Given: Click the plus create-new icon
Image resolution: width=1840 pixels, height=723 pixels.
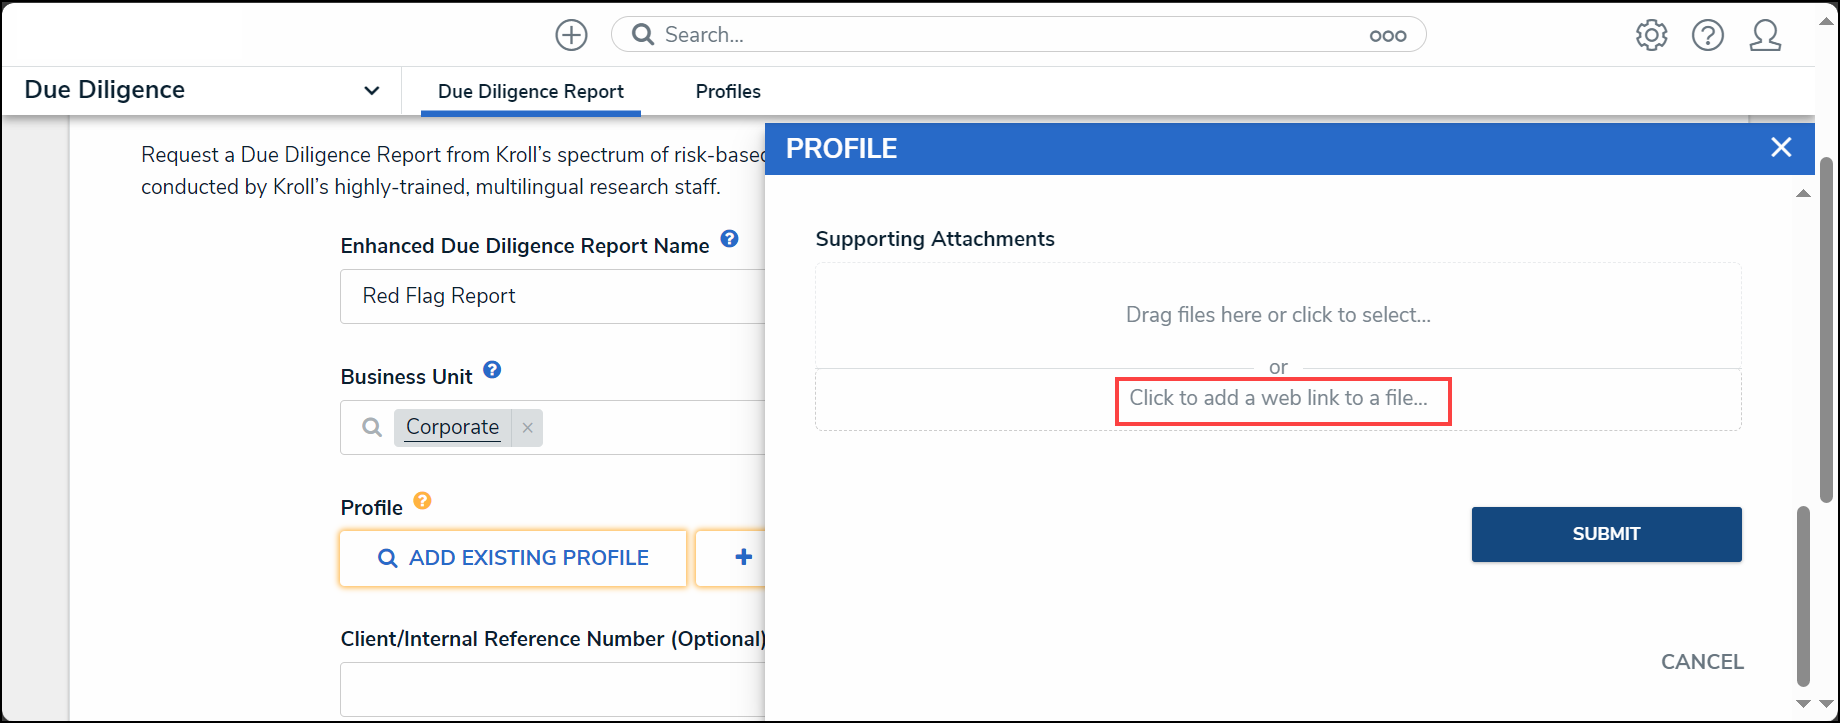Looking at the screenshot, I should coord(571,35).
